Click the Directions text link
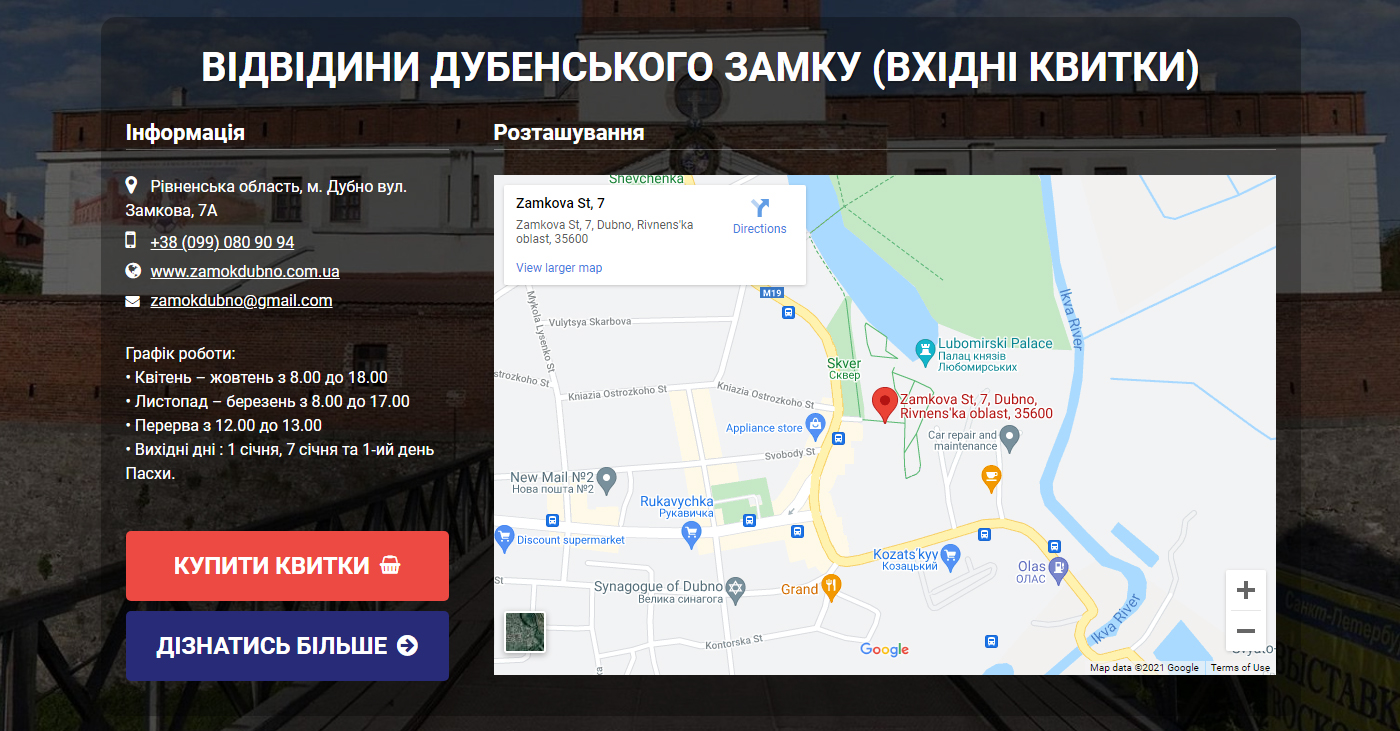This screenshot has height=731, width=1400. pos(760,229)
